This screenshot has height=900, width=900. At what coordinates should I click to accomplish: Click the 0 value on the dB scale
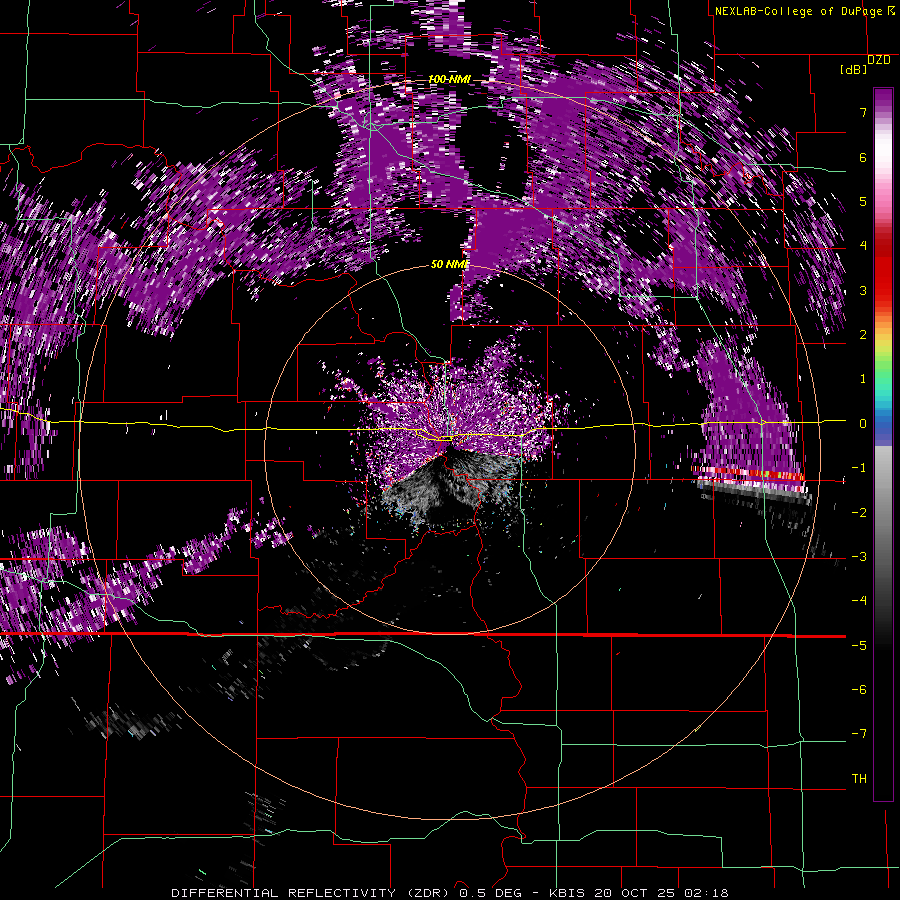(x=863, y=424)
